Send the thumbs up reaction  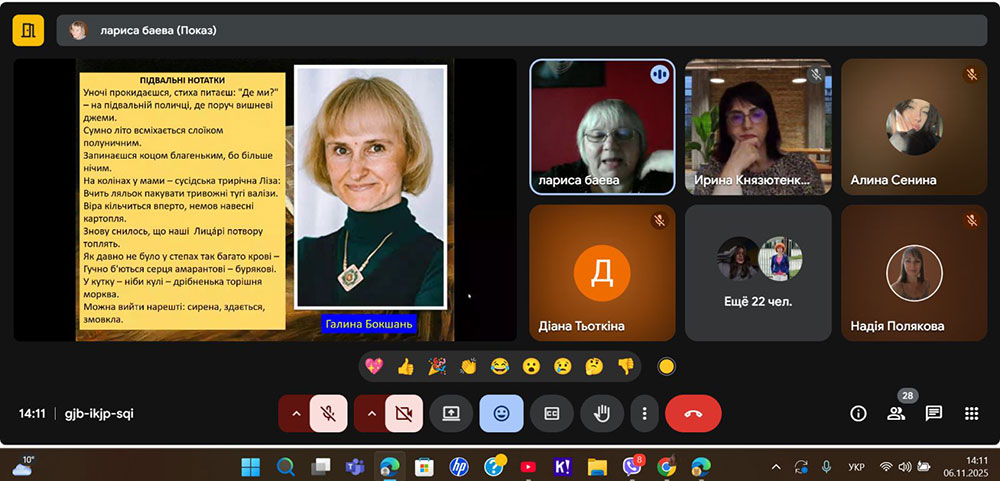click(x=405, y=366)
